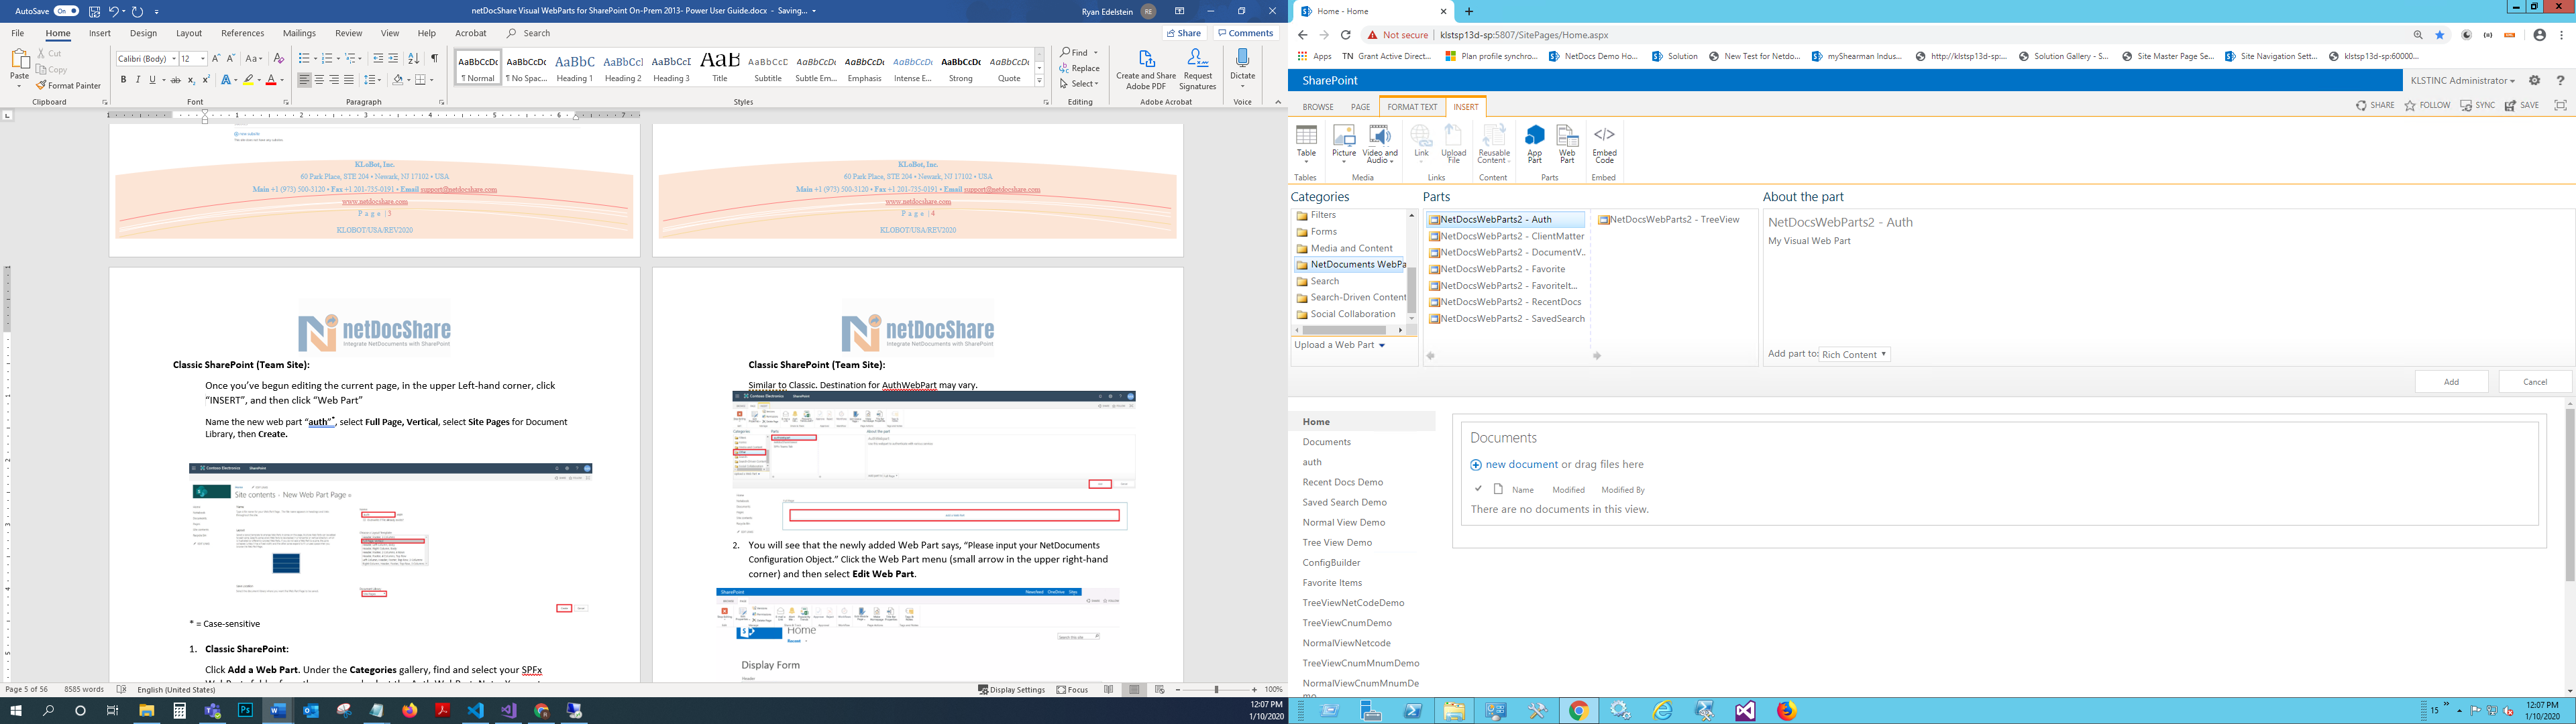Image resolution: width=2576 pixels, height=724 pixels.
Task: Toggle Superscript formatting in Word
Action: 206,80
